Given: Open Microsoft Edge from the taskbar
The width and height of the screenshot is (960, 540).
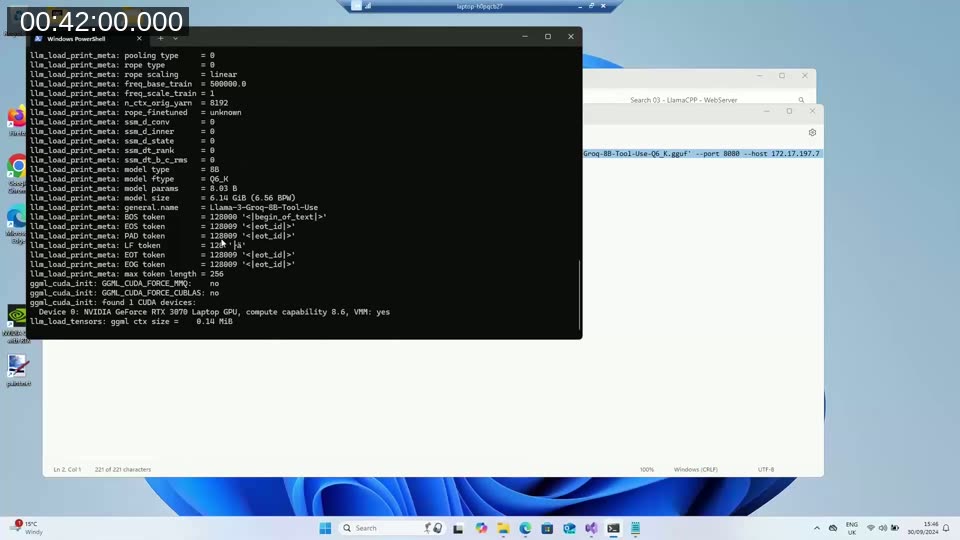Looking at the screenshot, I should coord(525,528).
